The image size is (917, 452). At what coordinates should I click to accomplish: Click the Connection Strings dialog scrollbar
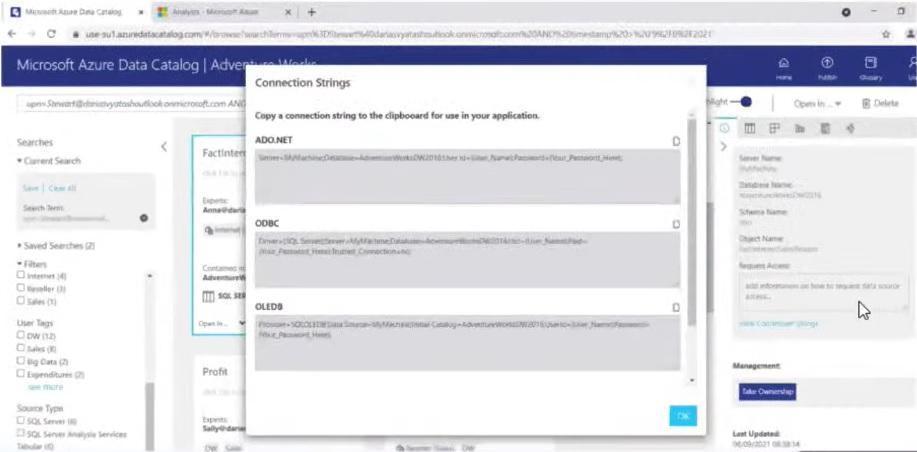coord(692,222)
